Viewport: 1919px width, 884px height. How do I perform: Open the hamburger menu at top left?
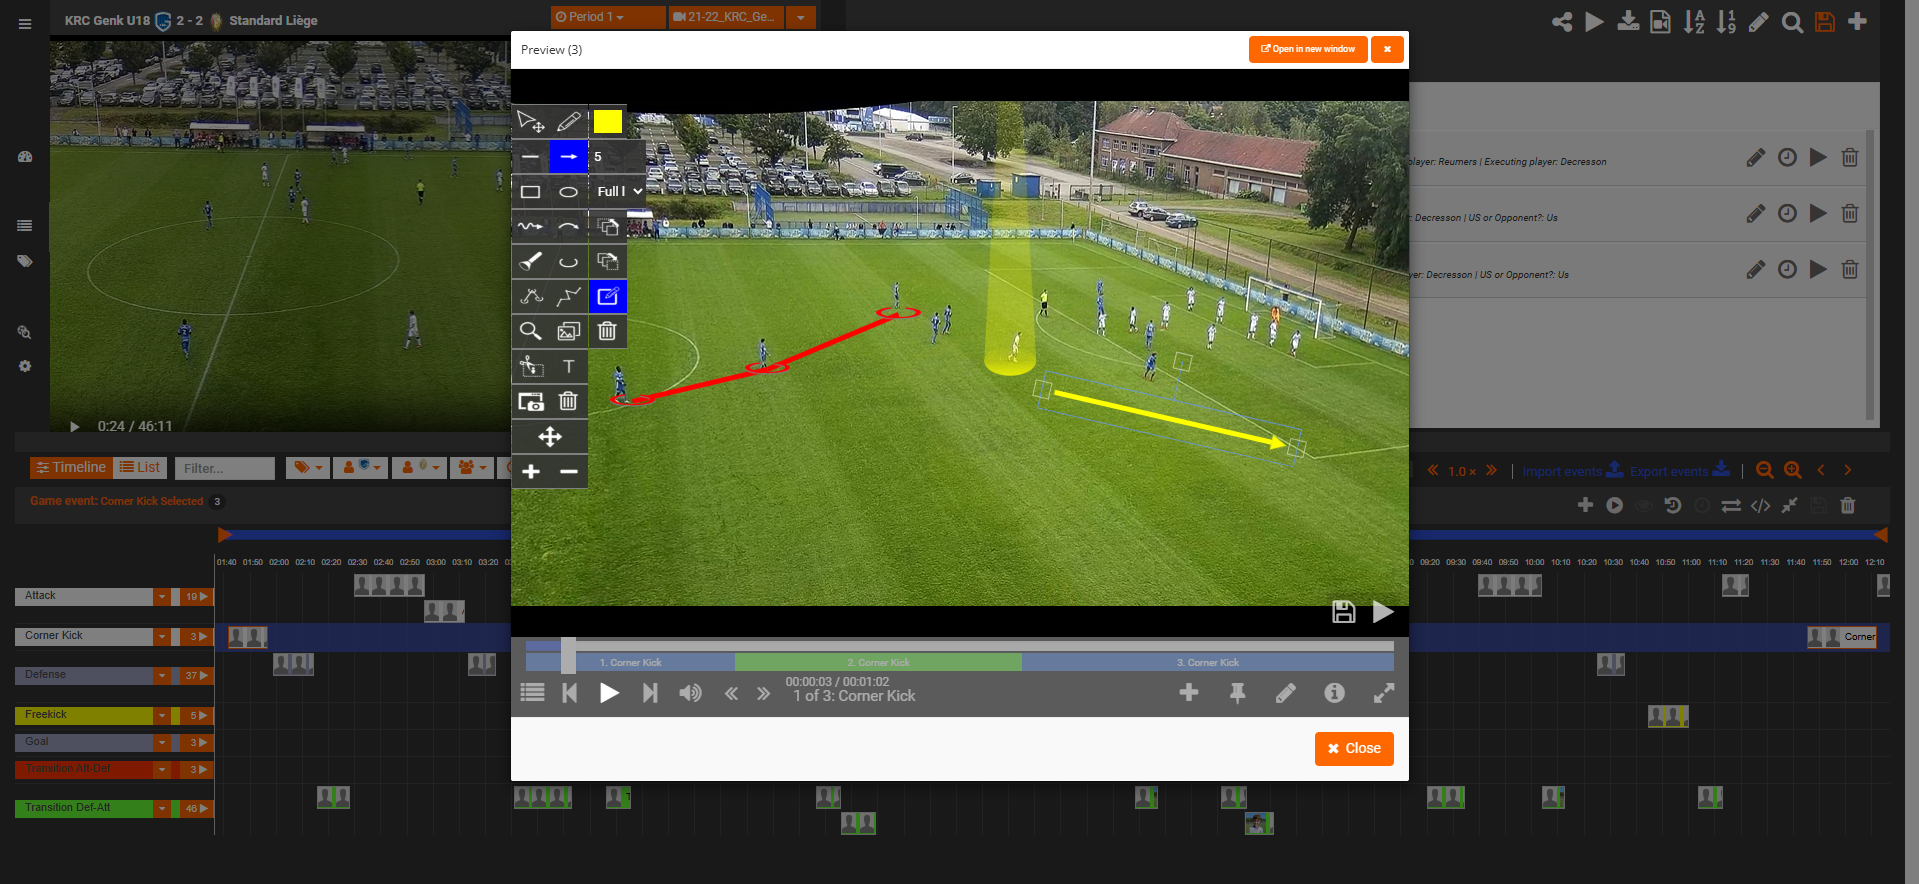click(x=25, y=24)
